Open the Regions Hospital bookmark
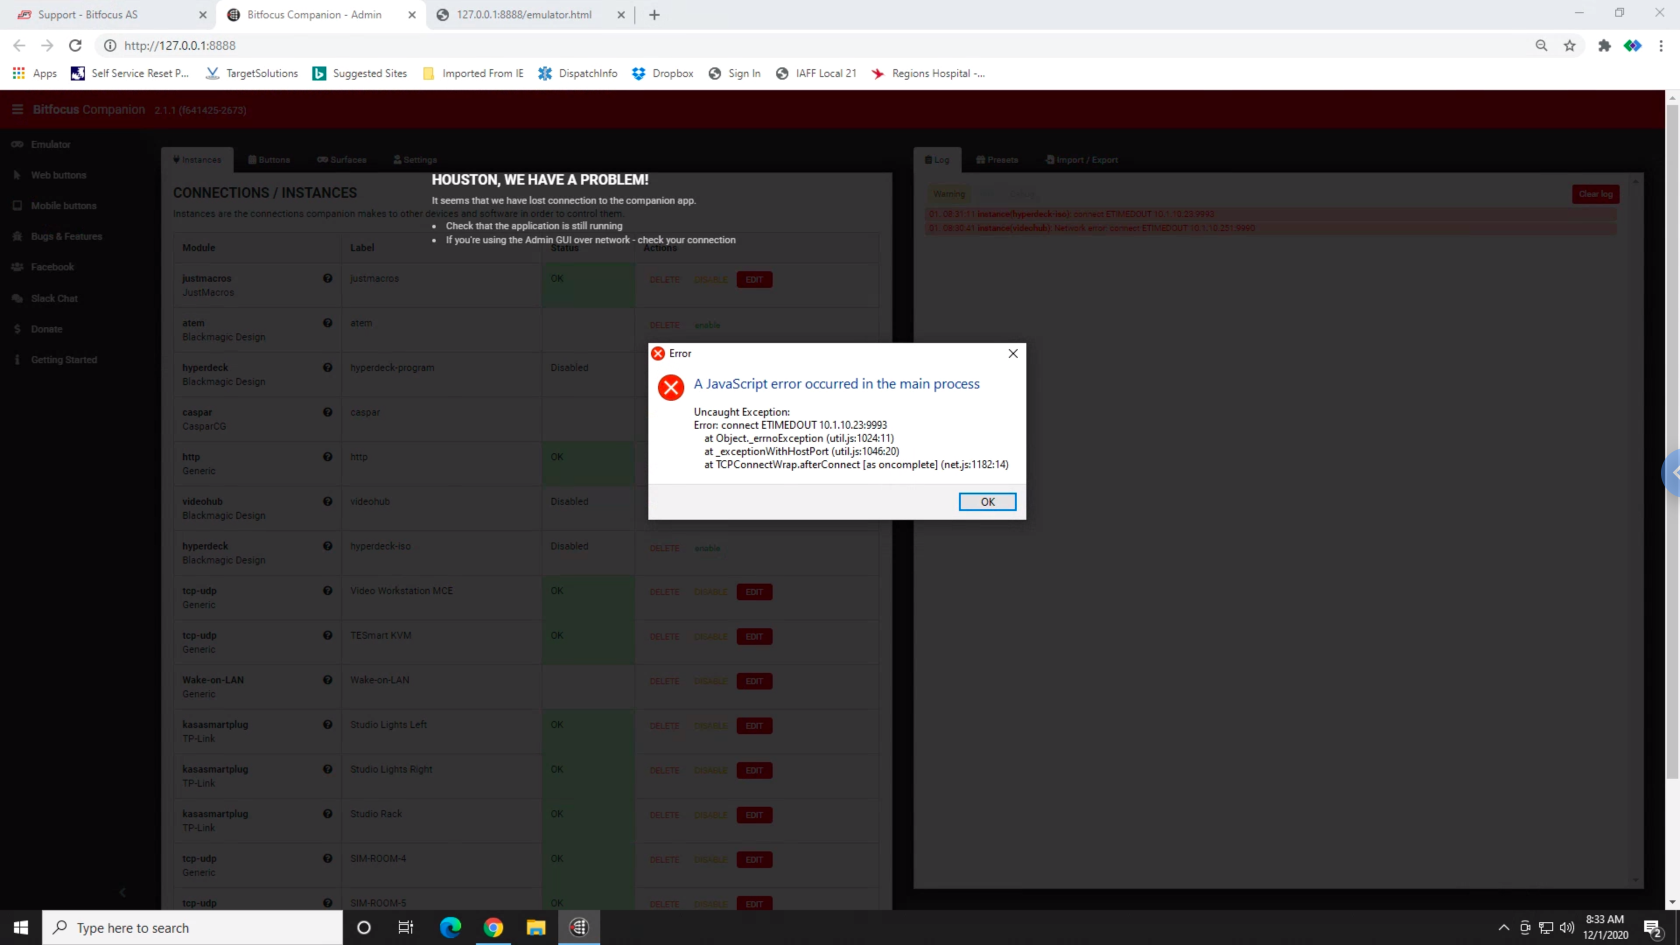Screen dimensions: 1680x945 coord(928,73)
